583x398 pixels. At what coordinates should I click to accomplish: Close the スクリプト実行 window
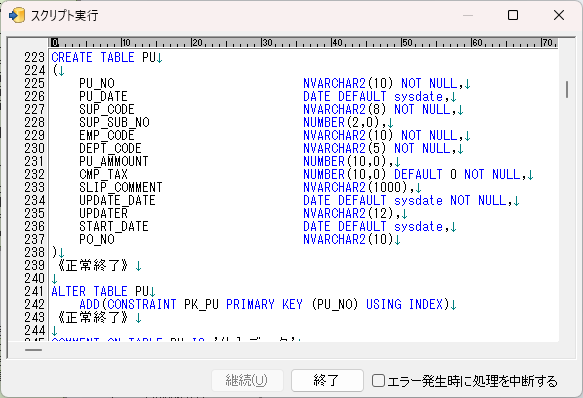[x=559, y=15]
